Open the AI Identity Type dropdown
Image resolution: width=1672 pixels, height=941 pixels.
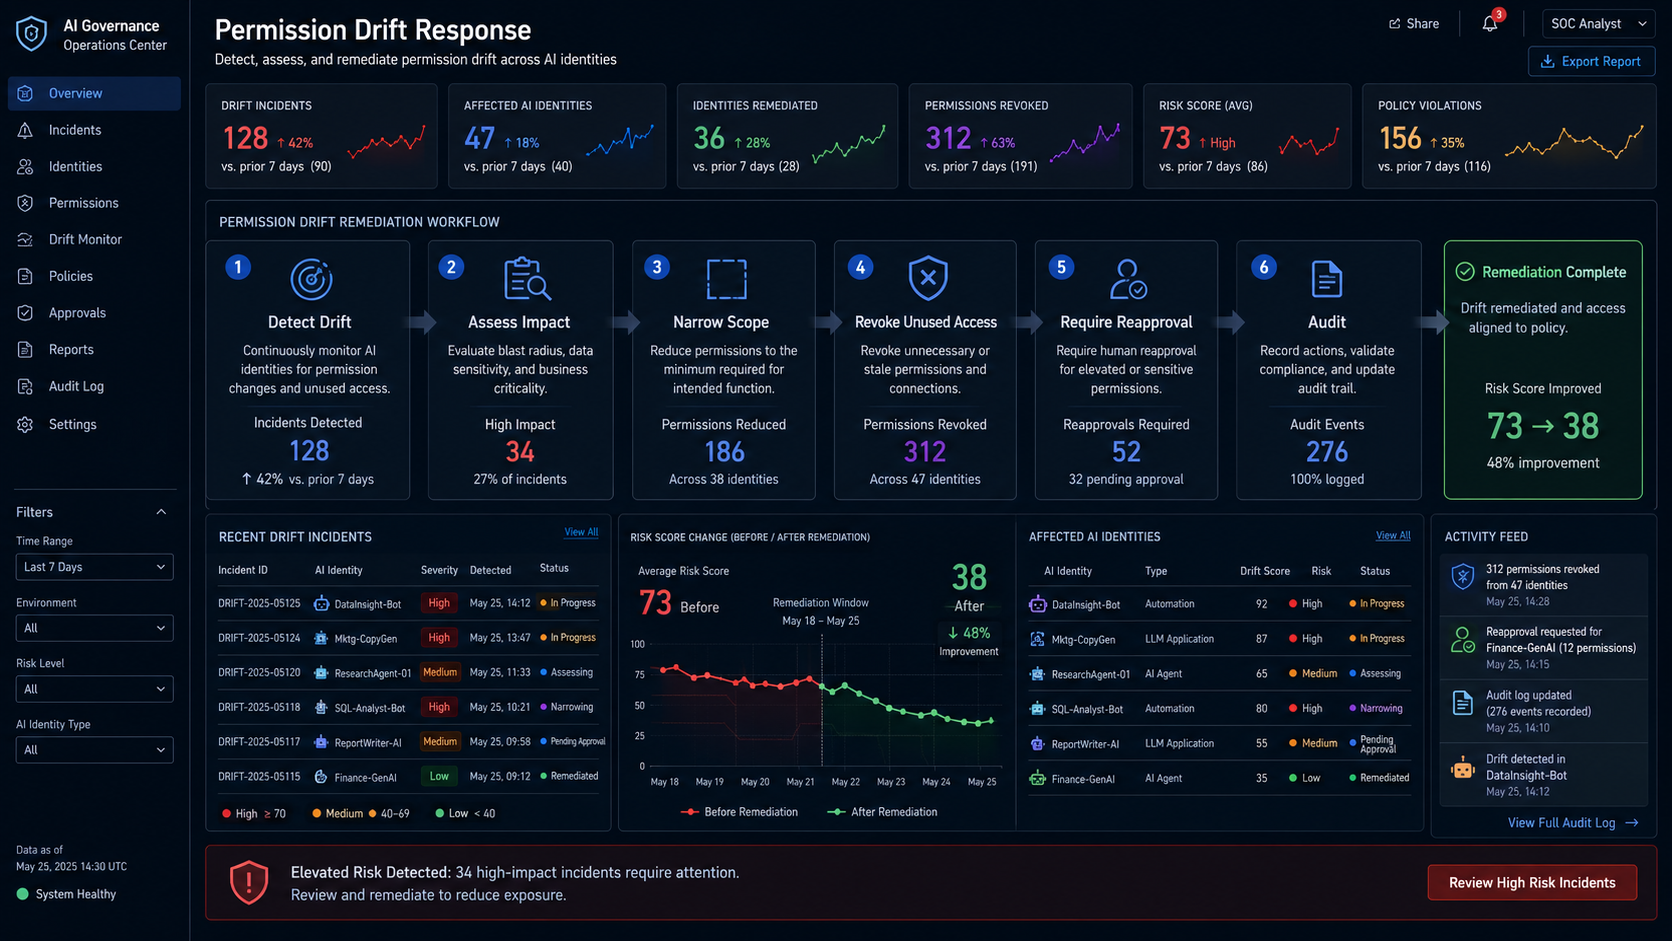pyautogui.click(x=94, y=750)
